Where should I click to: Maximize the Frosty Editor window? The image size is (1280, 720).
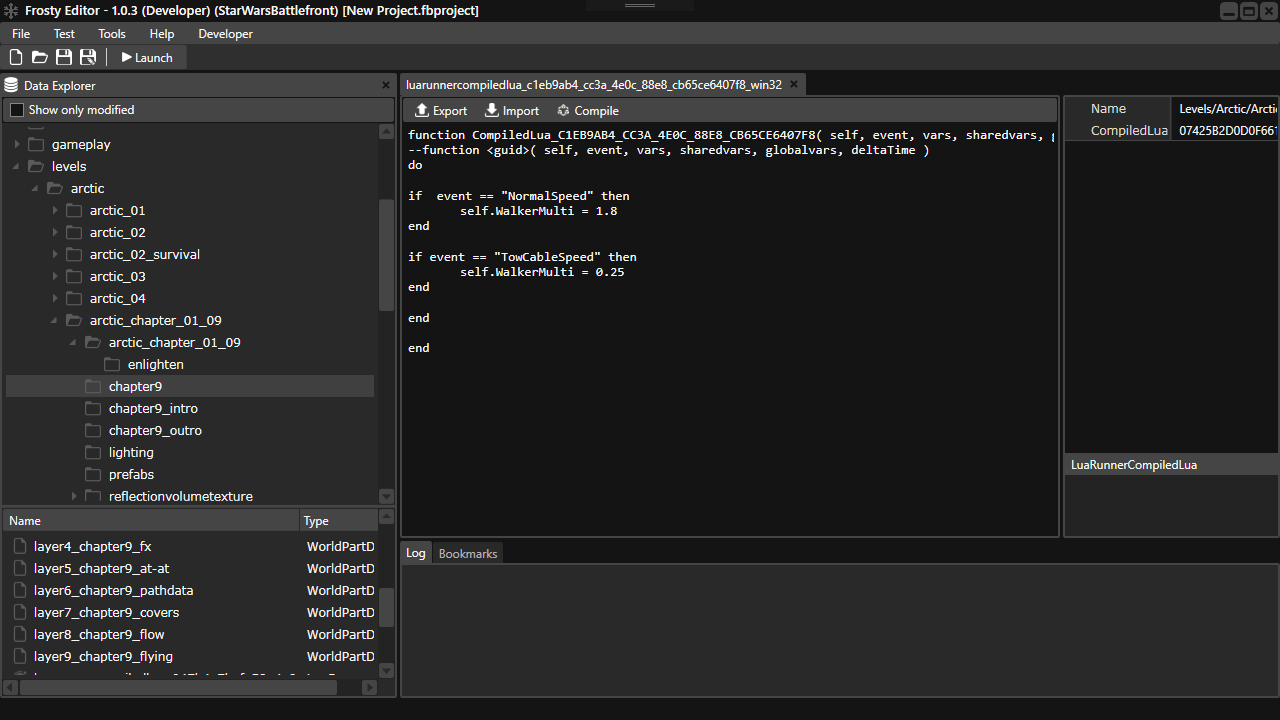pyautogui.click(x=1249, y=11)
